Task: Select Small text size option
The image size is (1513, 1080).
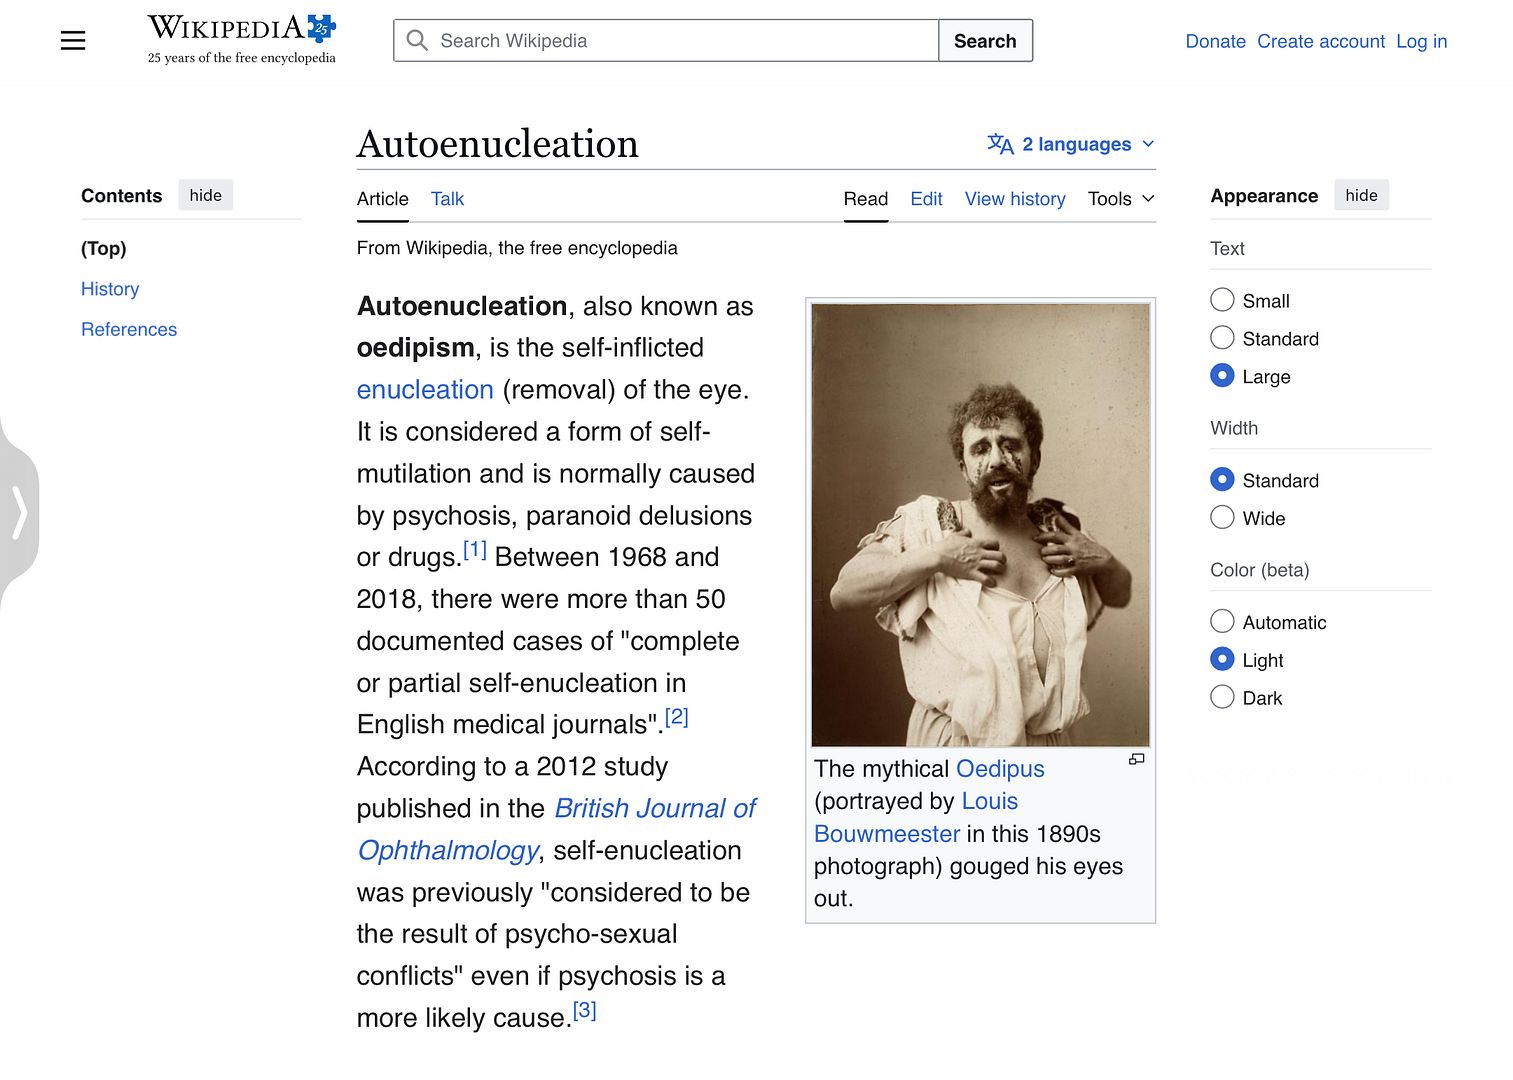Action: pyautogui.click(x=1222, y=300)
